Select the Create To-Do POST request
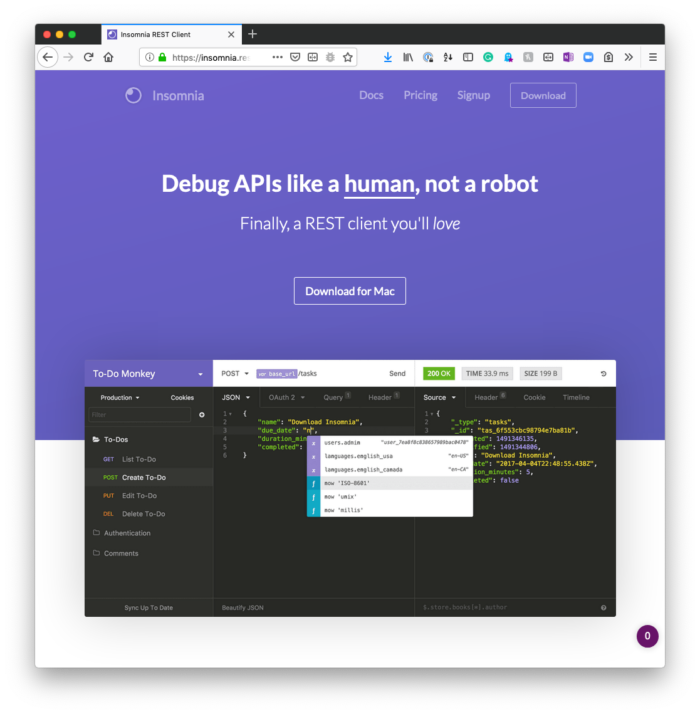The height and width of the screenshot is (714, 700). click(x=148, y=478)
